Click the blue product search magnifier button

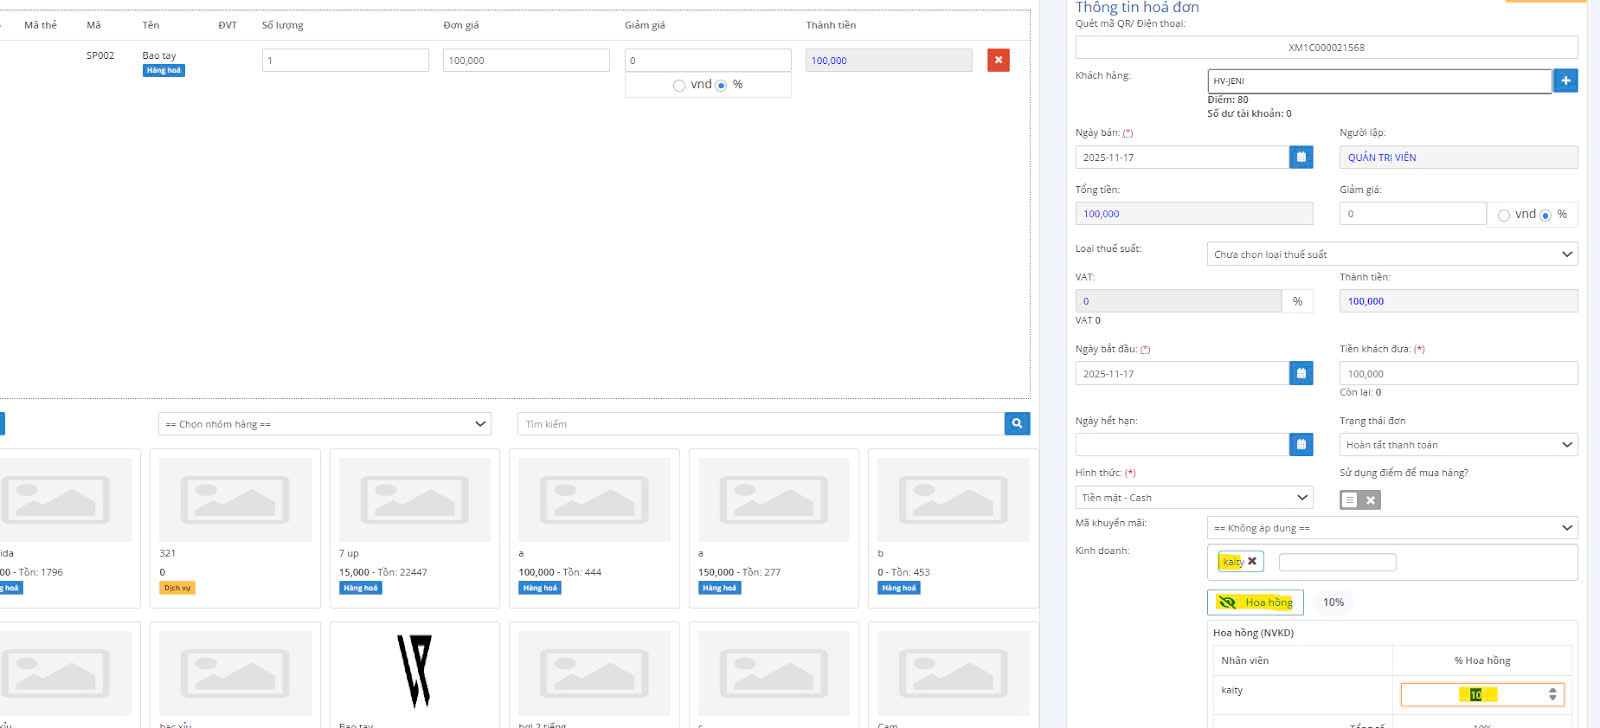1017,424
